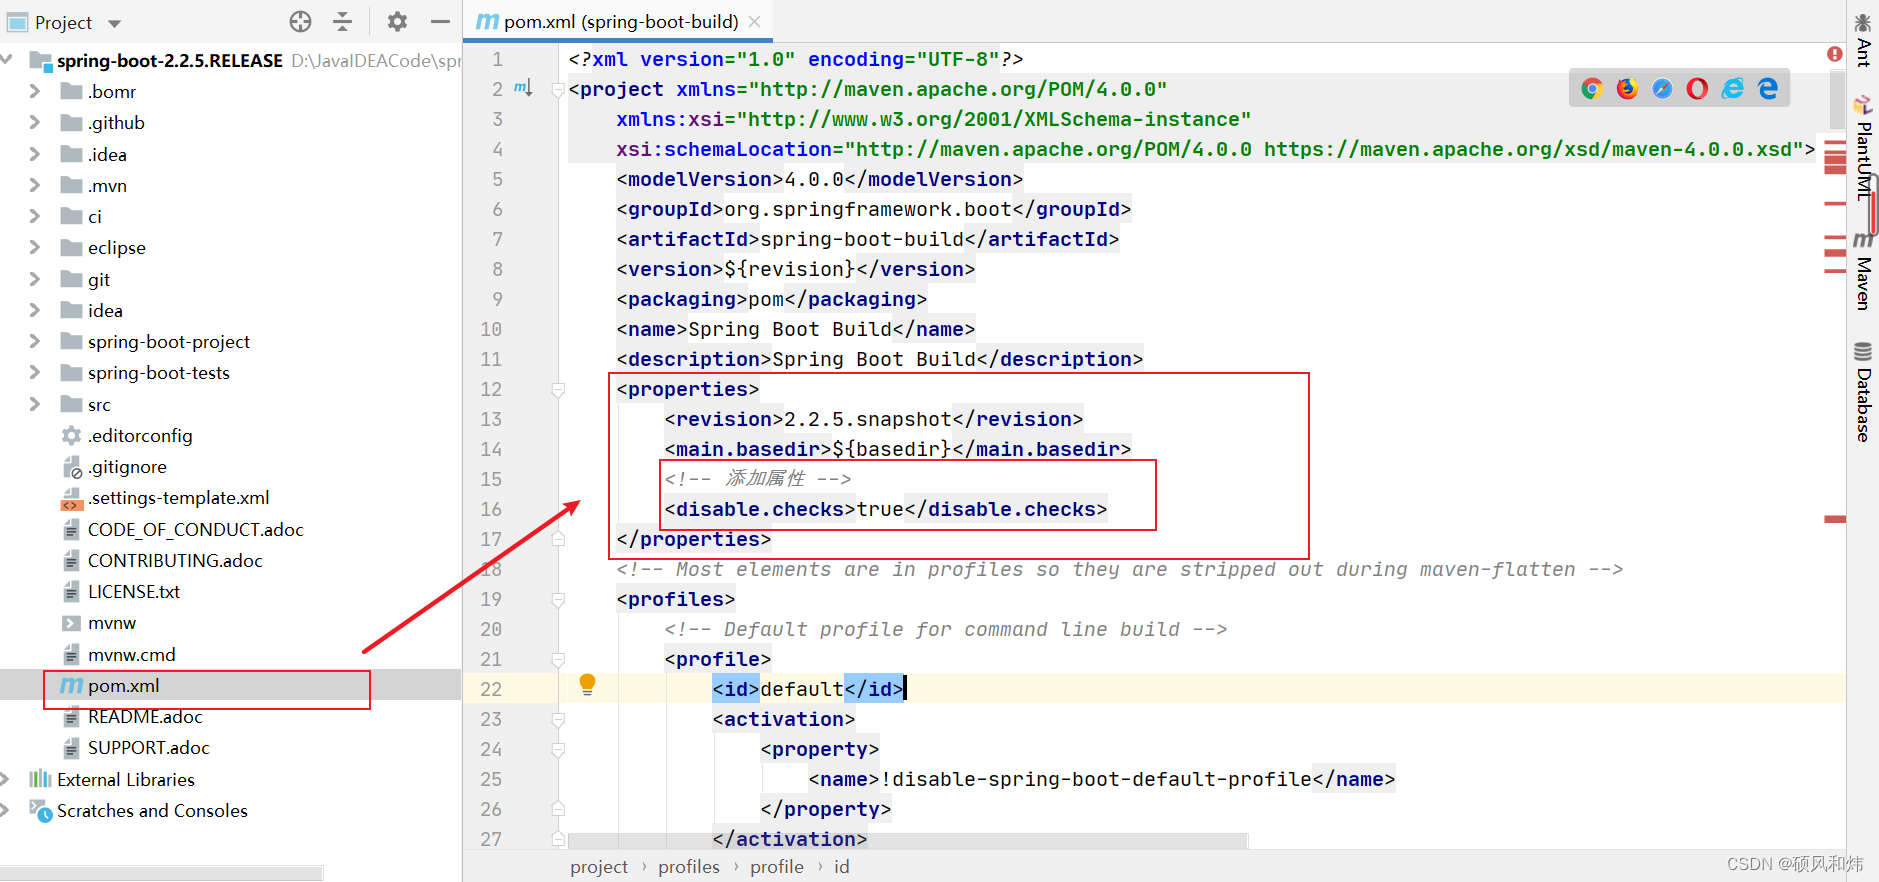Hide the Project tool window
1879x882 pixels.
440,21
